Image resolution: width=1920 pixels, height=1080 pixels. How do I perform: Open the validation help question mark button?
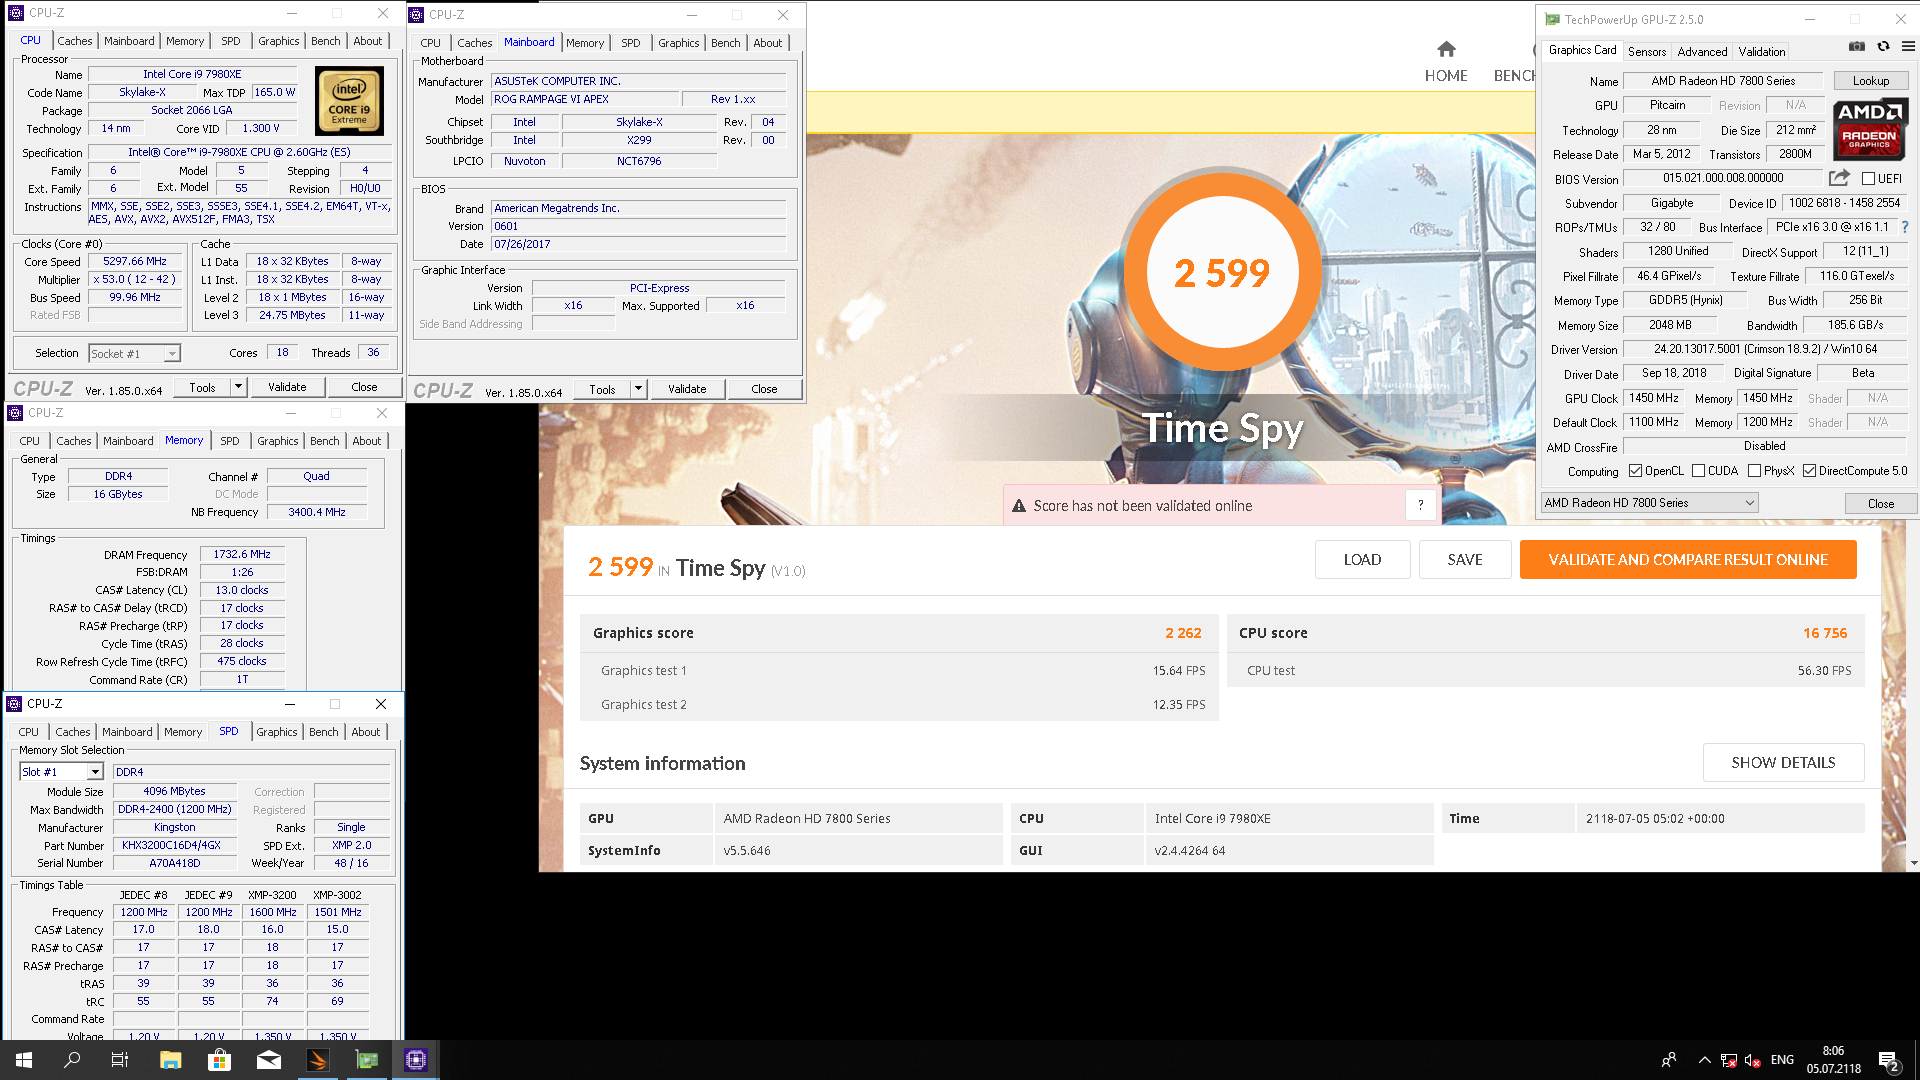click(x=1420, y=505)
